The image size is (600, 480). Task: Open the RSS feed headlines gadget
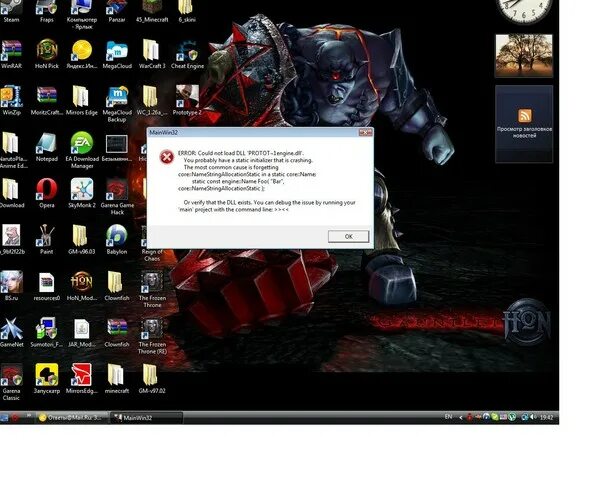pyautogui.click(x=524, y=124)
